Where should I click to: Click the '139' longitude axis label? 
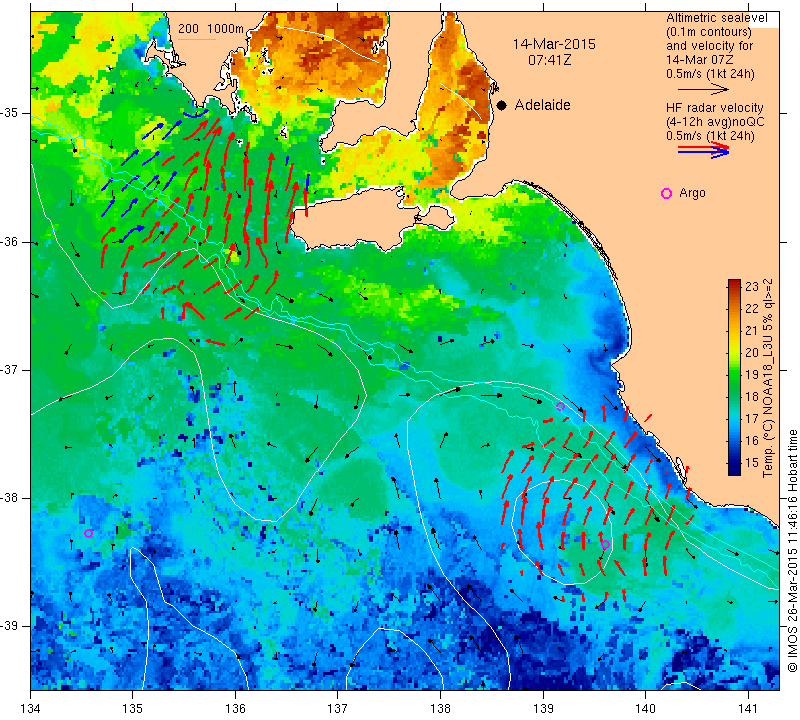[543, 709]
